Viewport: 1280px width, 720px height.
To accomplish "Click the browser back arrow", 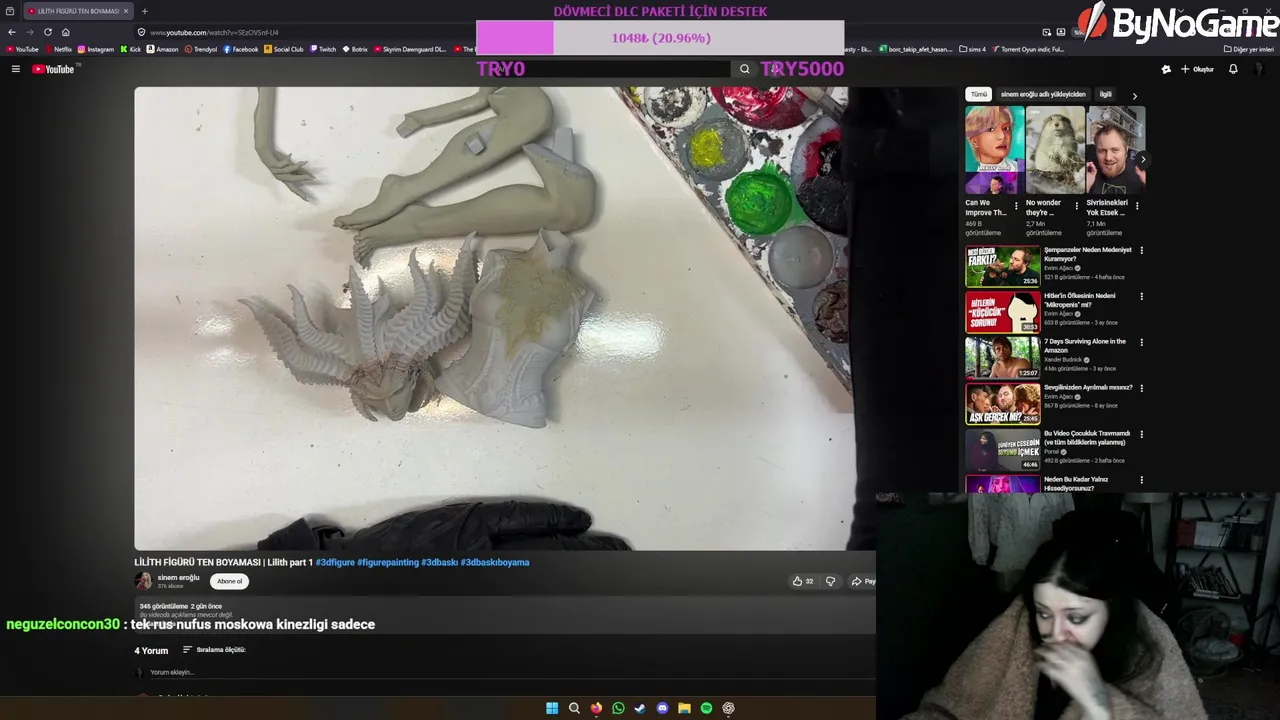I will pos(12,32).
